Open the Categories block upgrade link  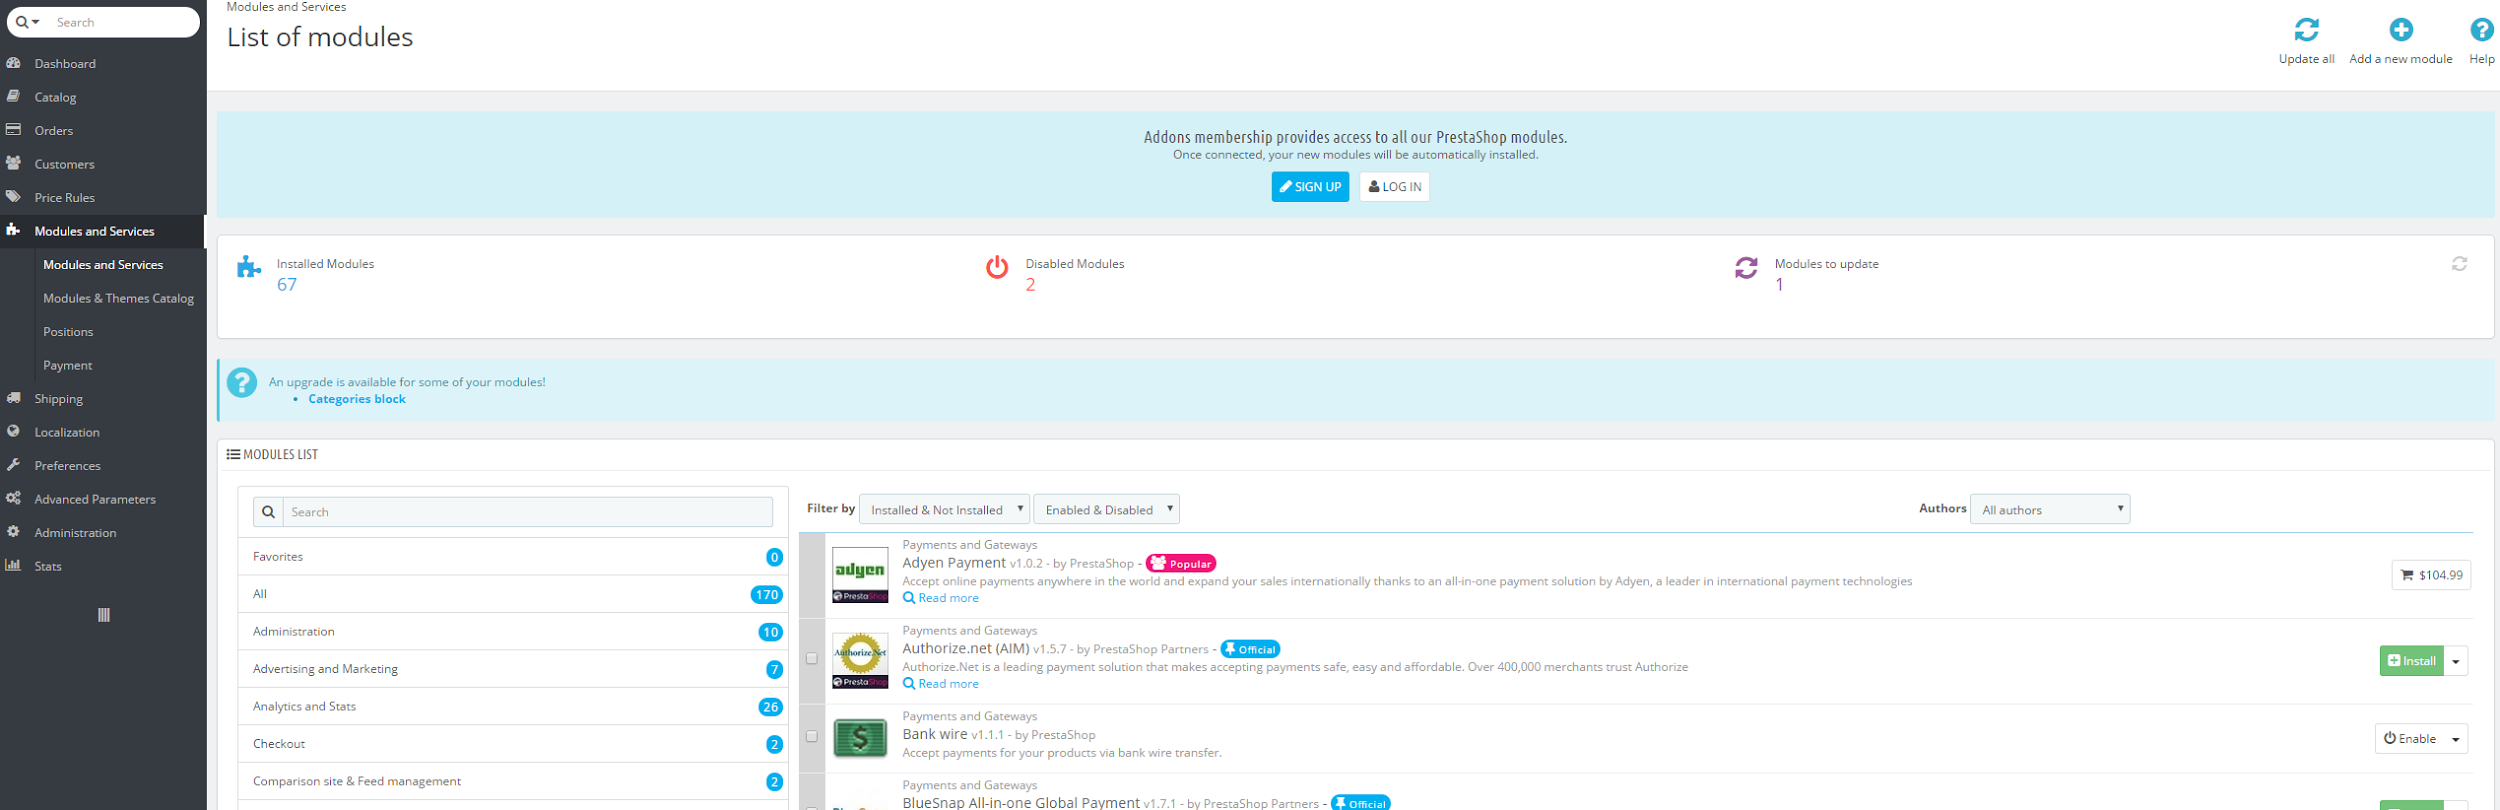click(x=357, y=399)
